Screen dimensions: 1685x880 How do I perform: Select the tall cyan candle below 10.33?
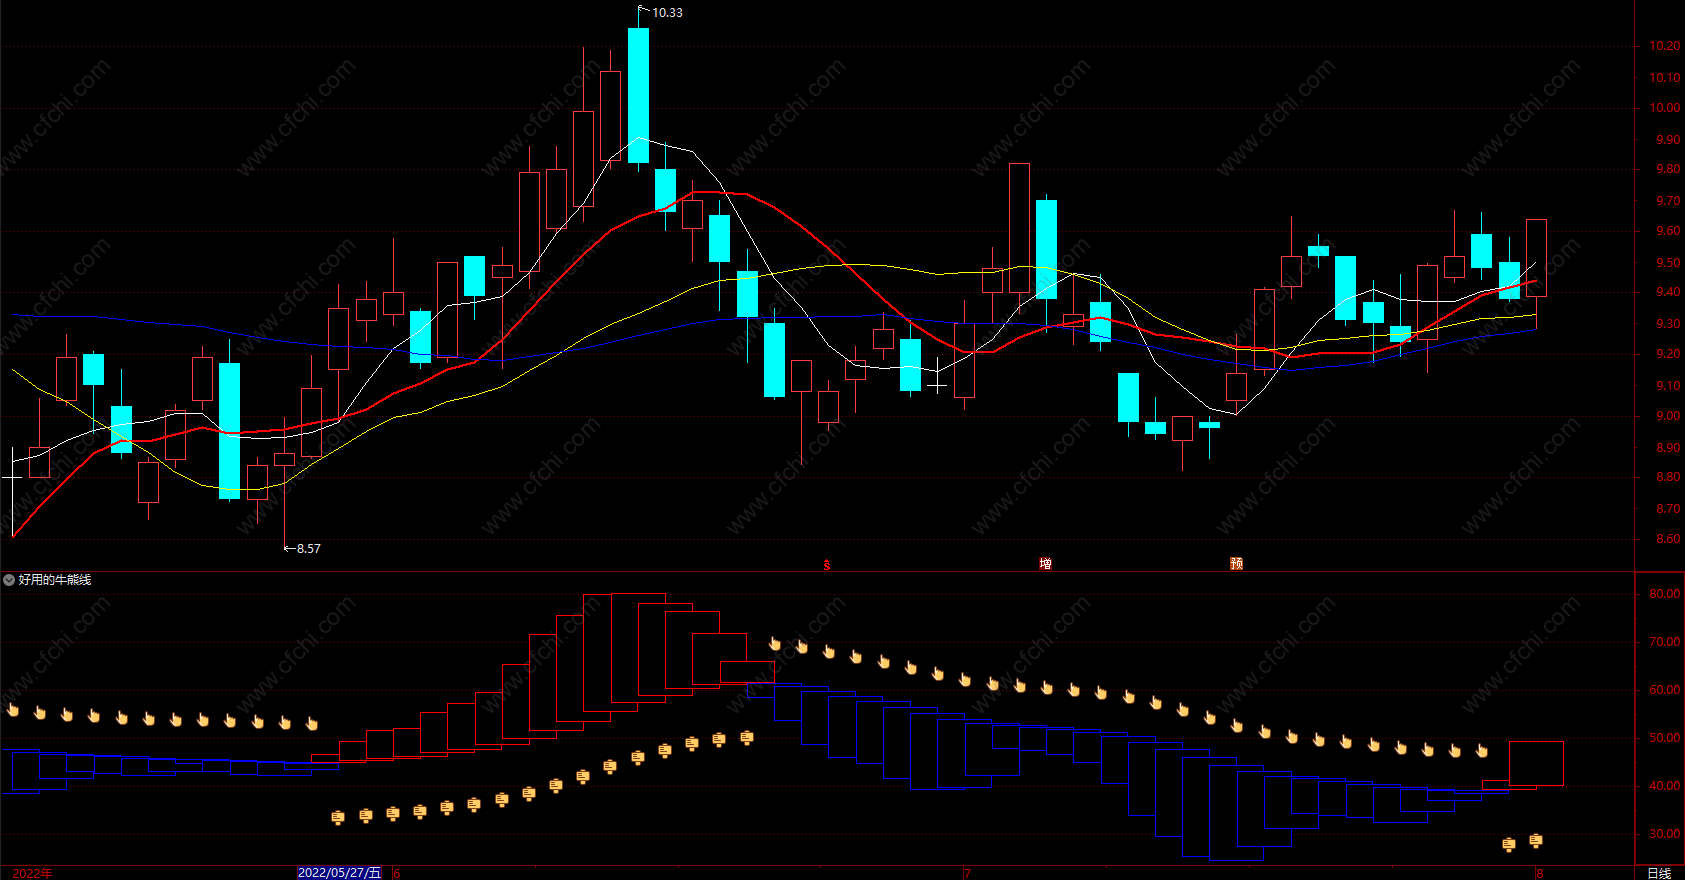[x=638, y=95]
